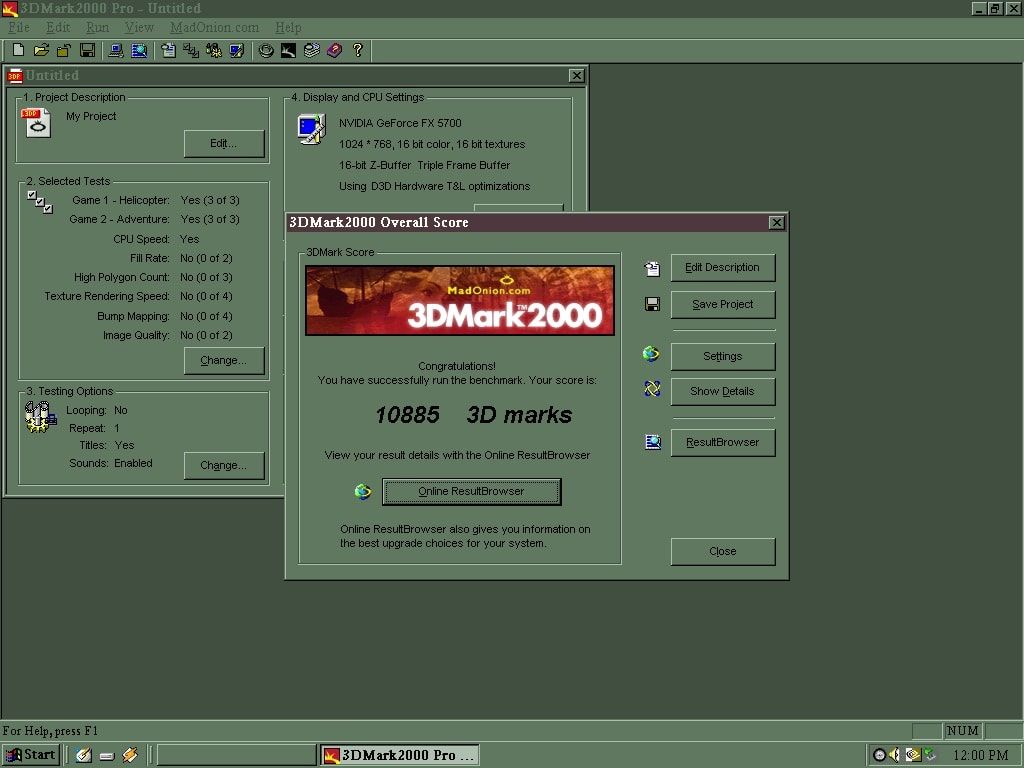
Task: Click the floppy icon beside Save Project
Action: tap(652, 304)
